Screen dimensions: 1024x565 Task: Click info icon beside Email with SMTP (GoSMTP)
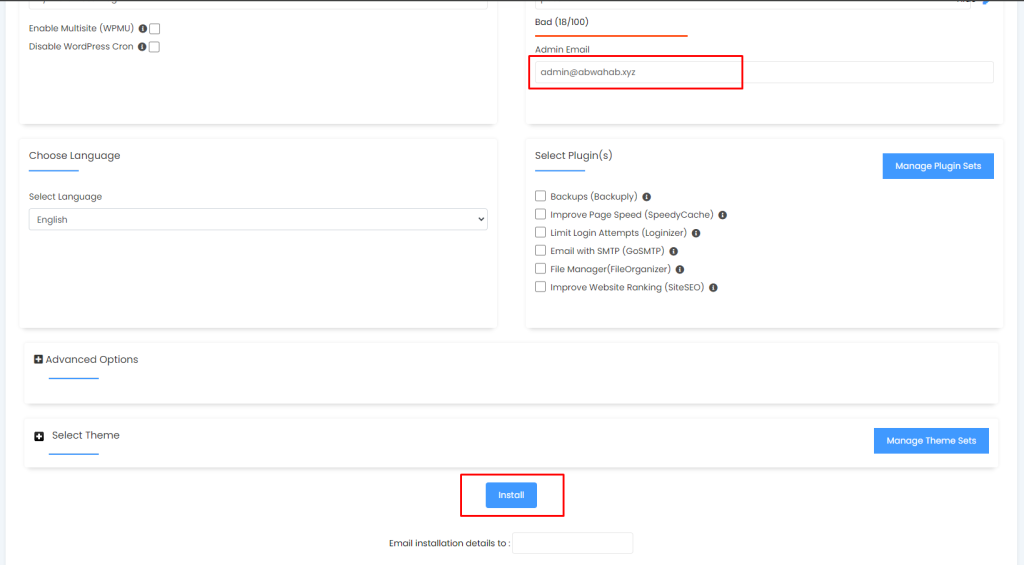coord(673,251)
